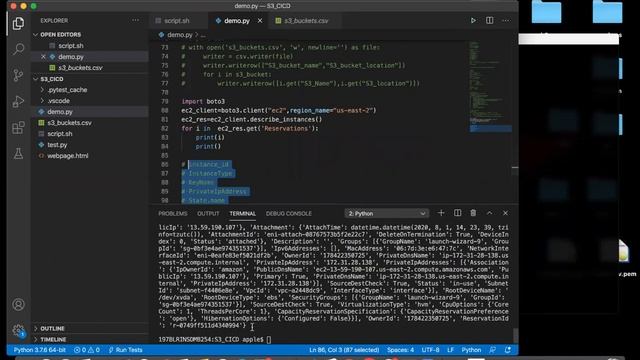
Task: Split the editor to the right
Action: 489,20
